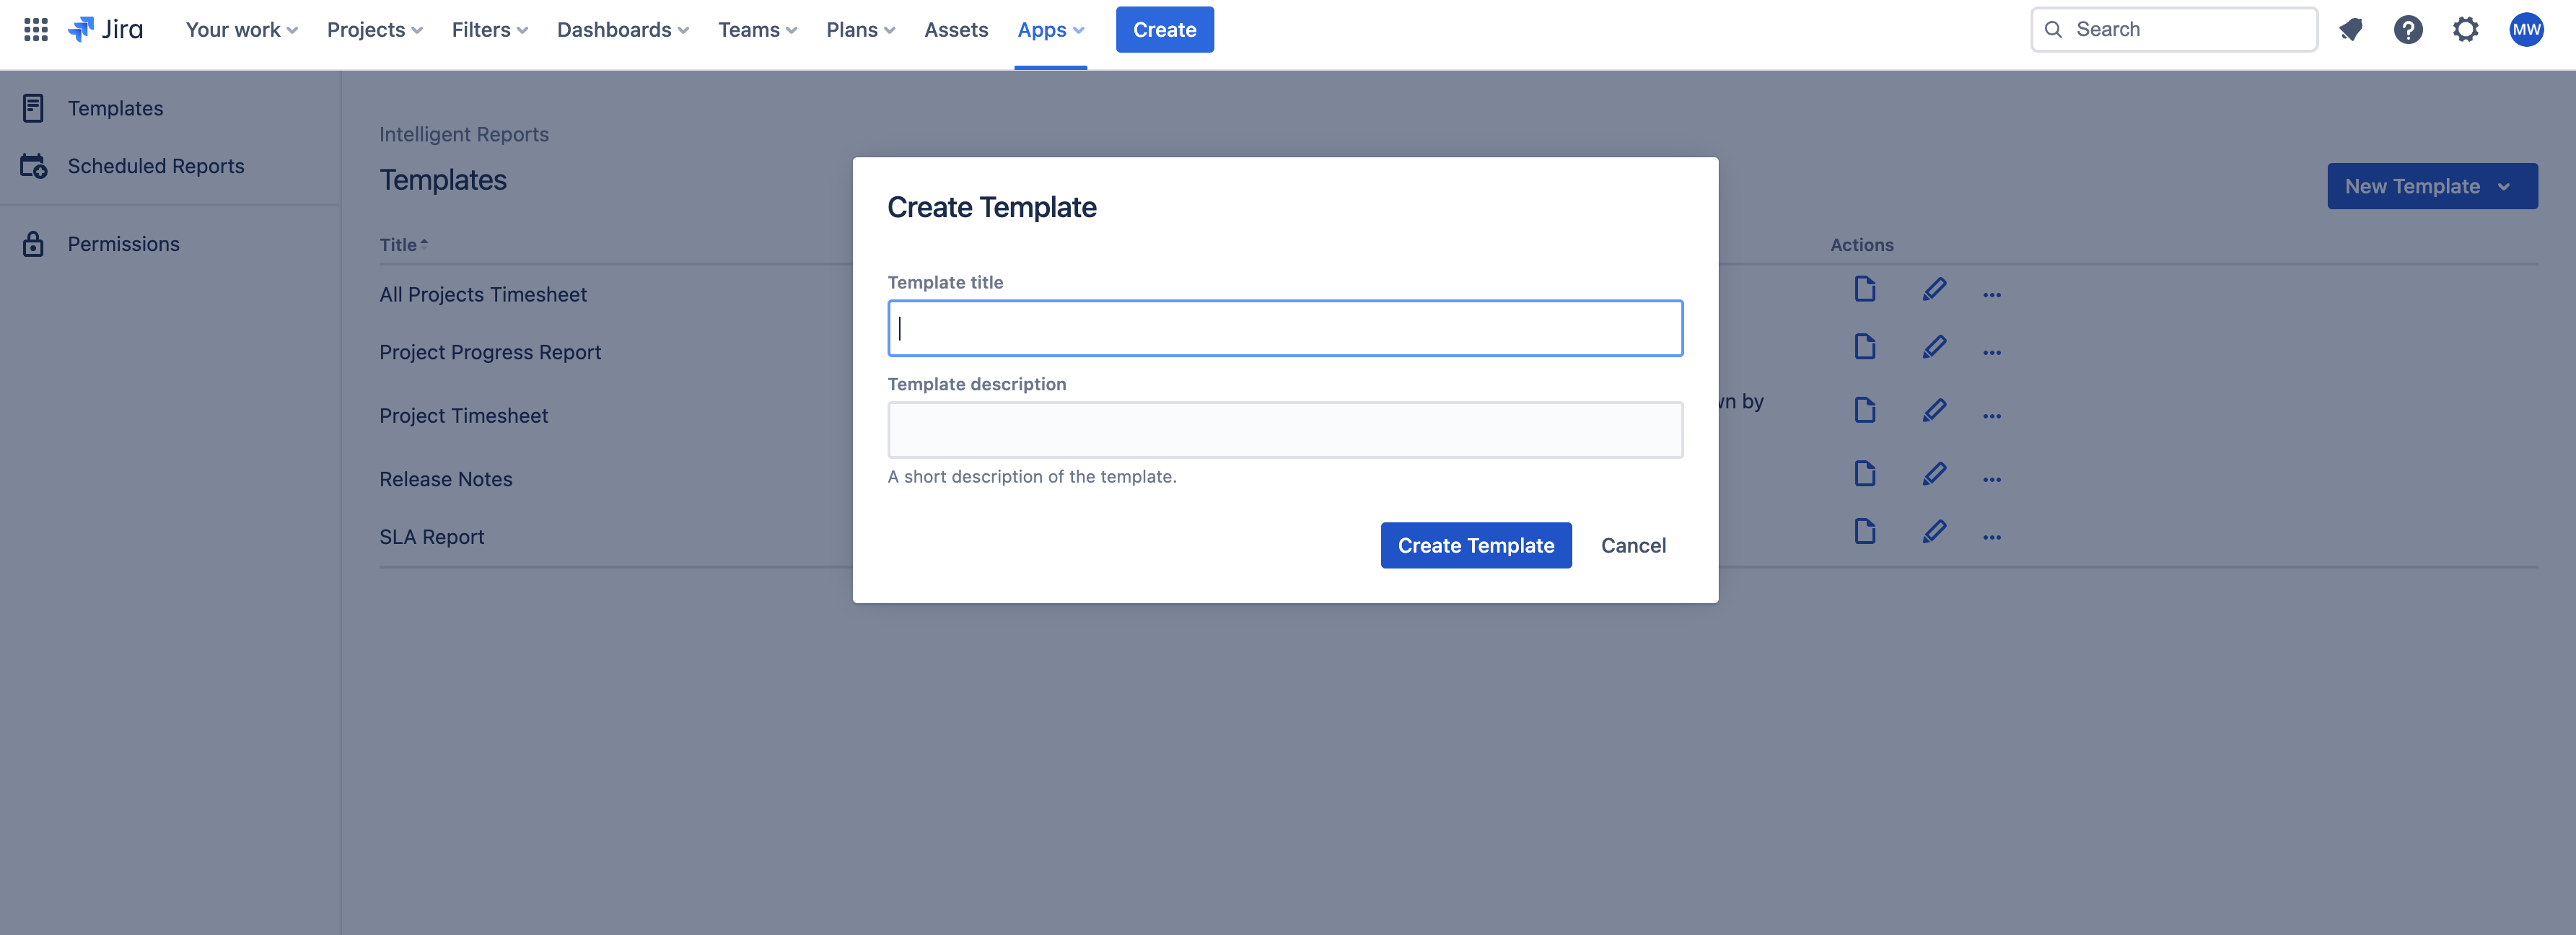
Task: Open more actions for SLA Report row
Action: 1991,537
